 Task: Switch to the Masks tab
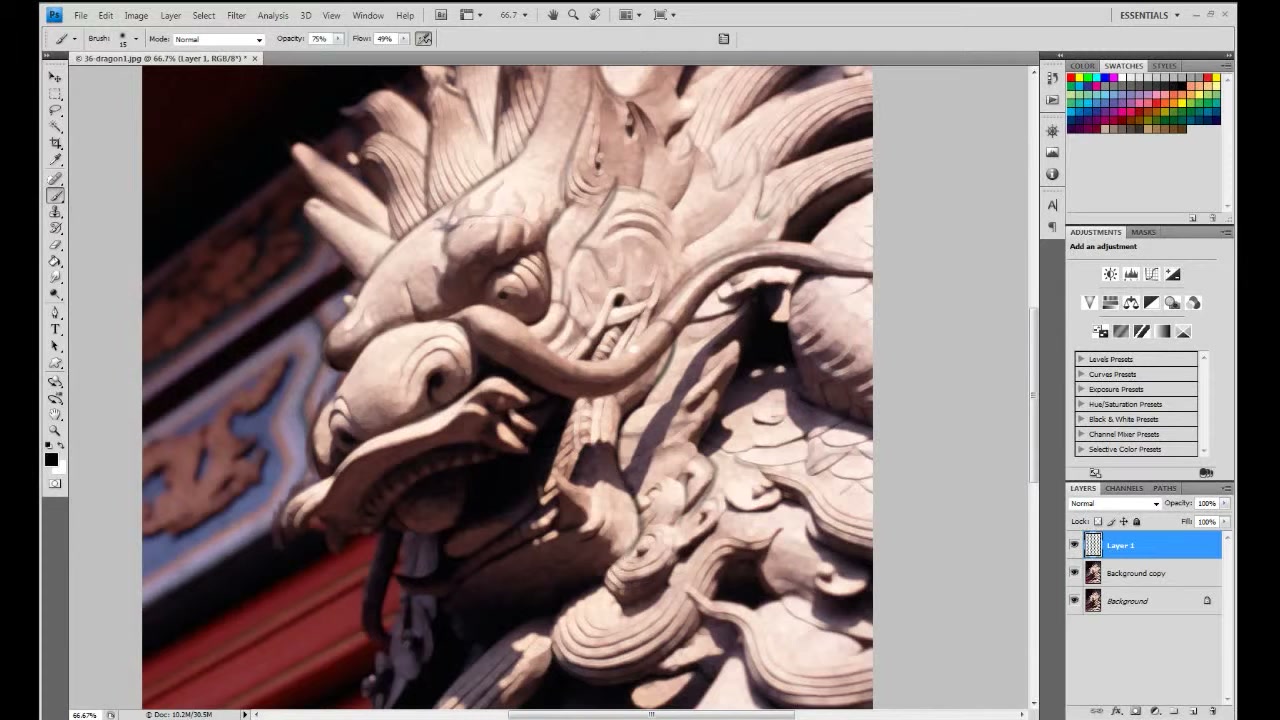click(x=1143, y=232)
